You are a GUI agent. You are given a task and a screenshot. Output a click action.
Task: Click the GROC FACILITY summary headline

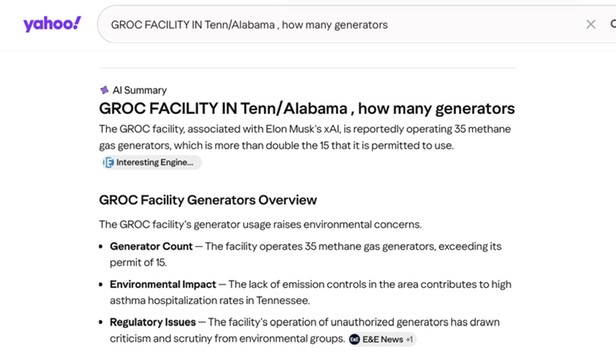[307, 108]
